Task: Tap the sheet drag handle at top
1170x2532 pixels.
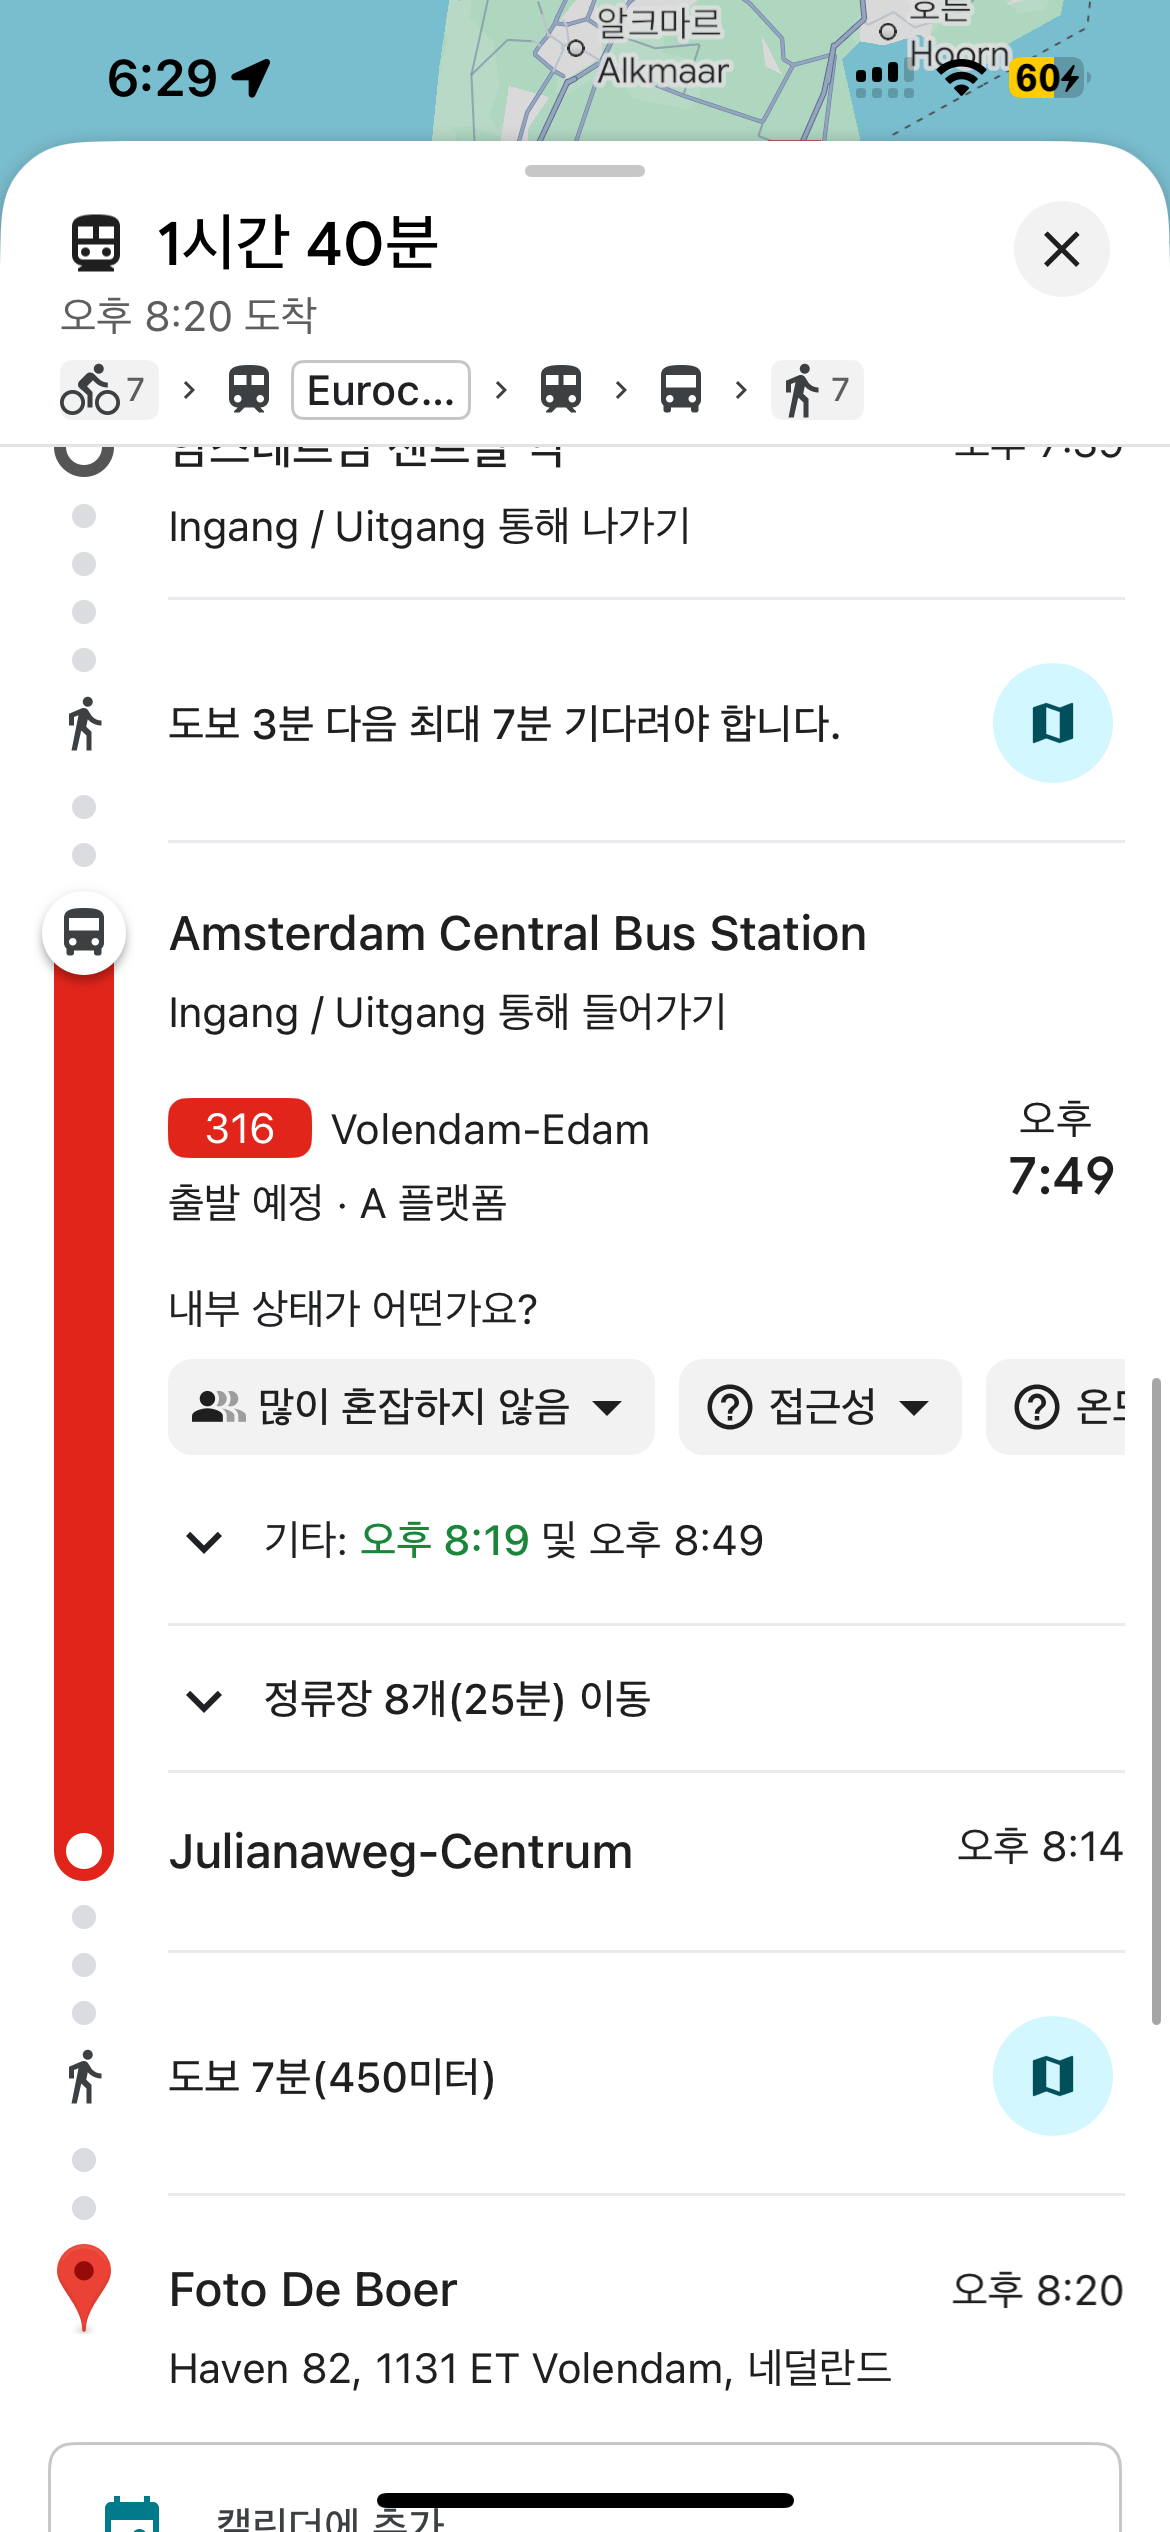Action: (x=585, y=171)
